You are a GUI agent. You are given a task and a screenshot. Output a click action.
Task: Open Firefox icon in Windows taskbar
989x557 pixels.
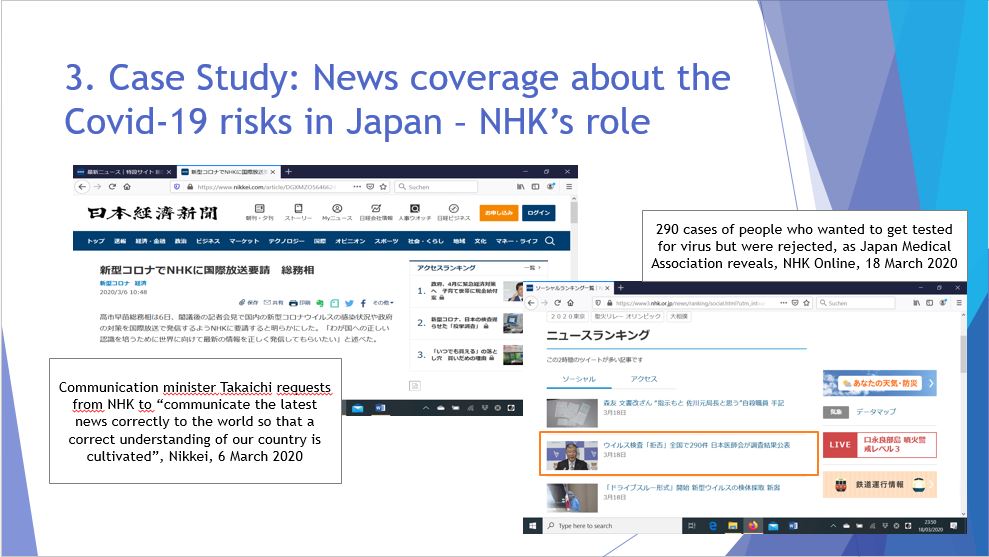pos(753,525)
